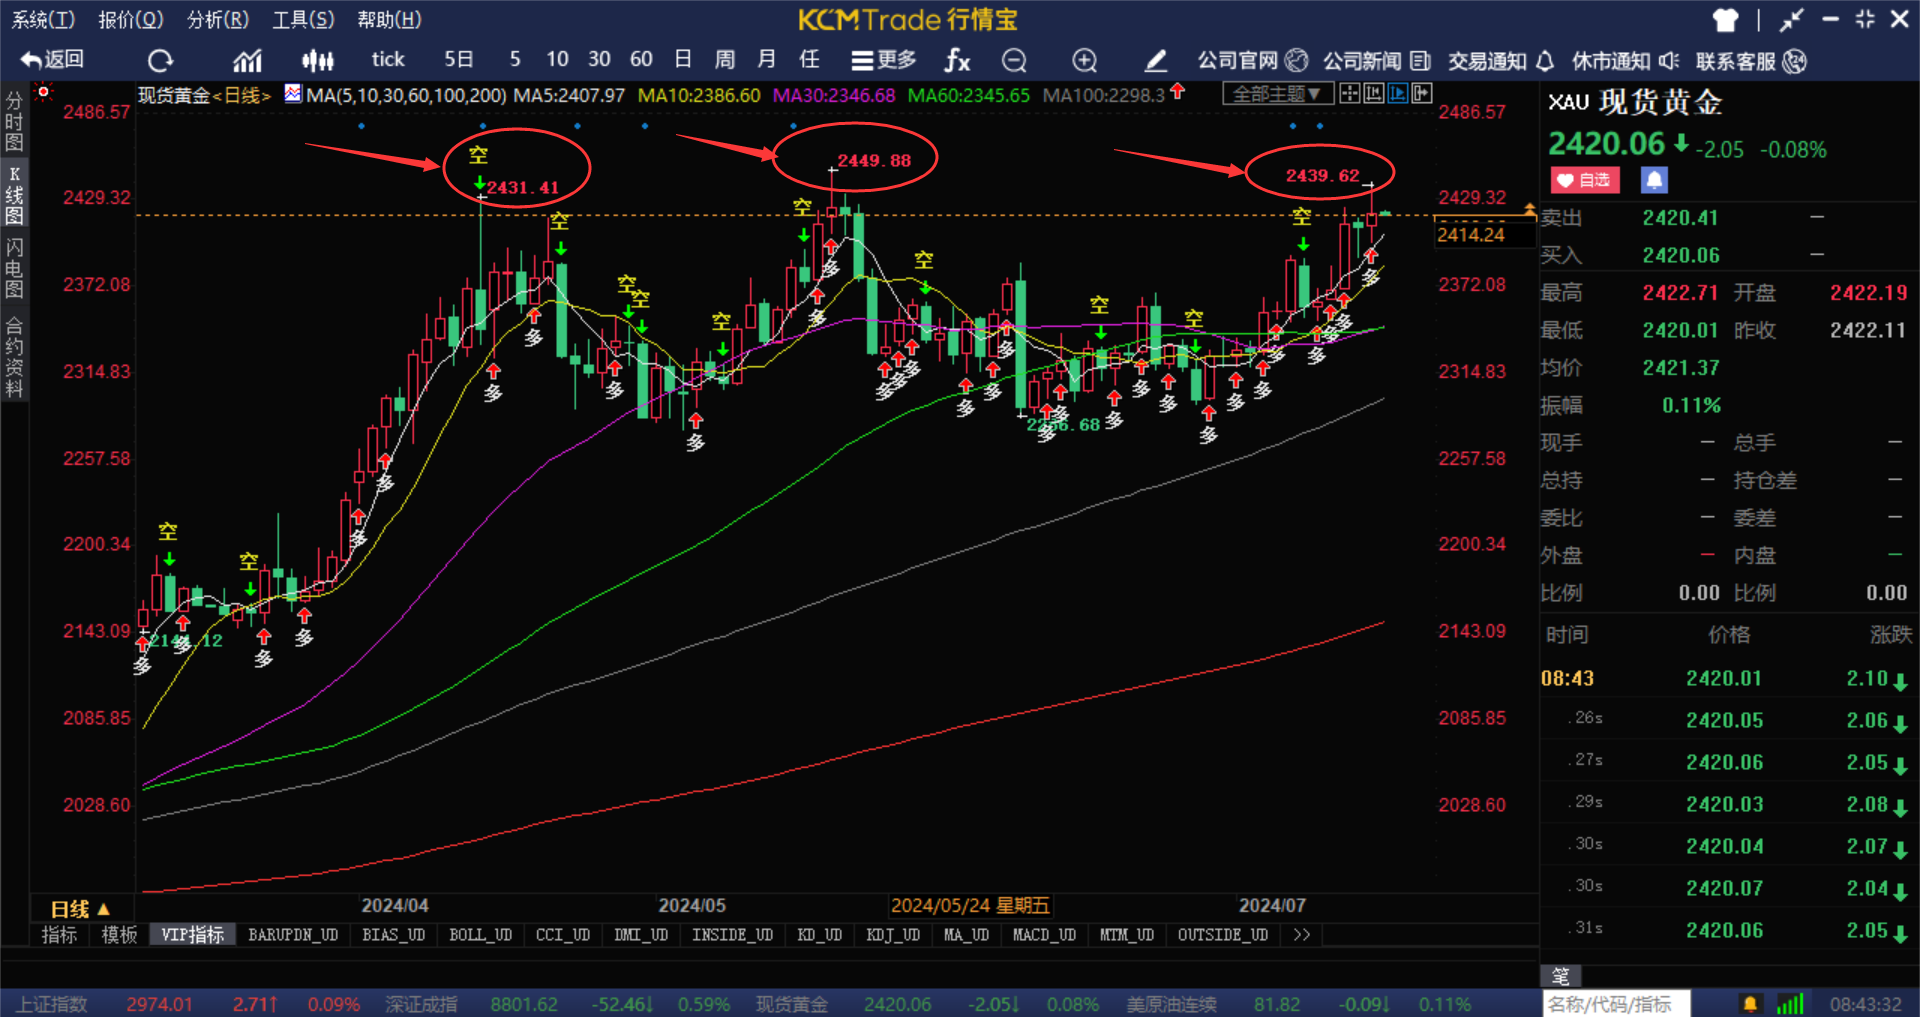Screen dimensions: 1920x1017
Task: Expand the 更多 periods menu
Action: tap(884, 61)
